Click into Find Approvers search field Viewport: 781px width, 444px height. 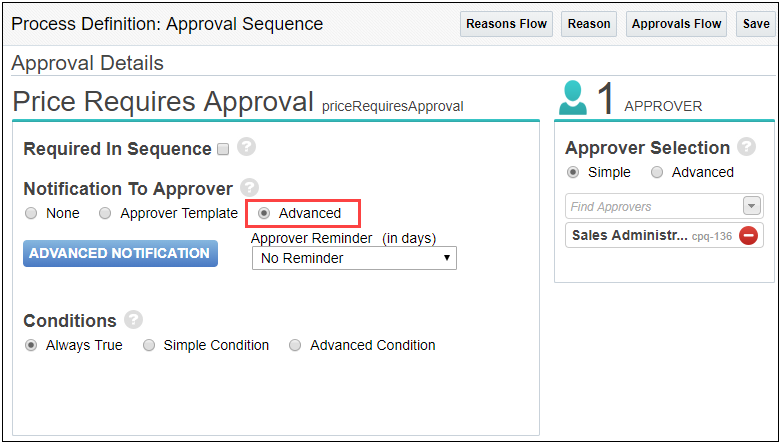[x=652, y=206]
